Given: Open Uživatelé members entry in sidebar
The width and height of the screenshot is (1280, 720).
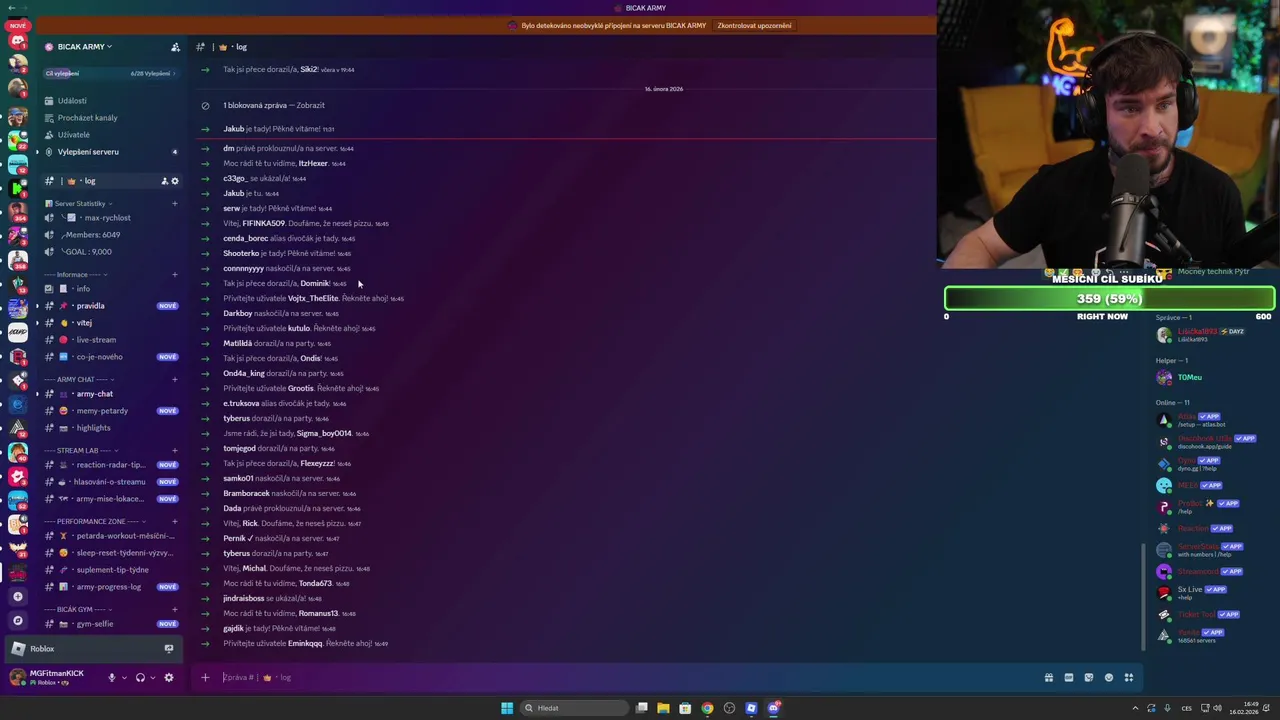Looking at the screenshot, I should [x=74, y=134].
